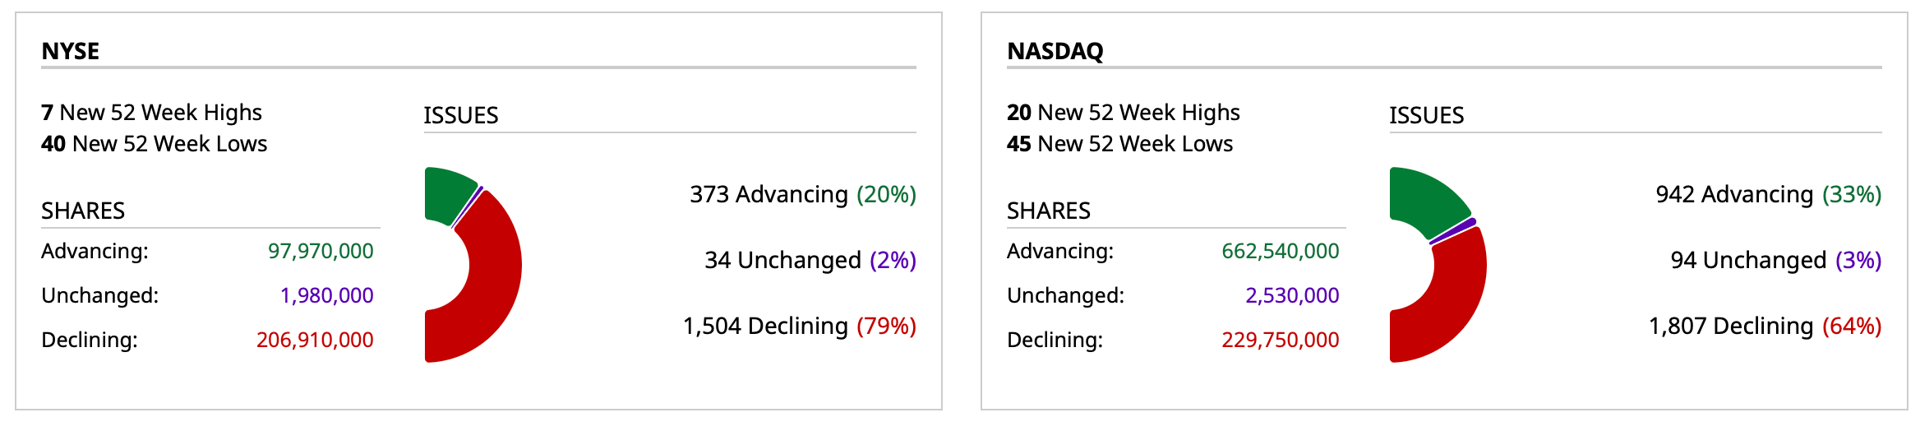Viewport: 1920px width, 431px height.
Task: Click NYSE 1,504 Declining issues entry
Action: (799, 326)
